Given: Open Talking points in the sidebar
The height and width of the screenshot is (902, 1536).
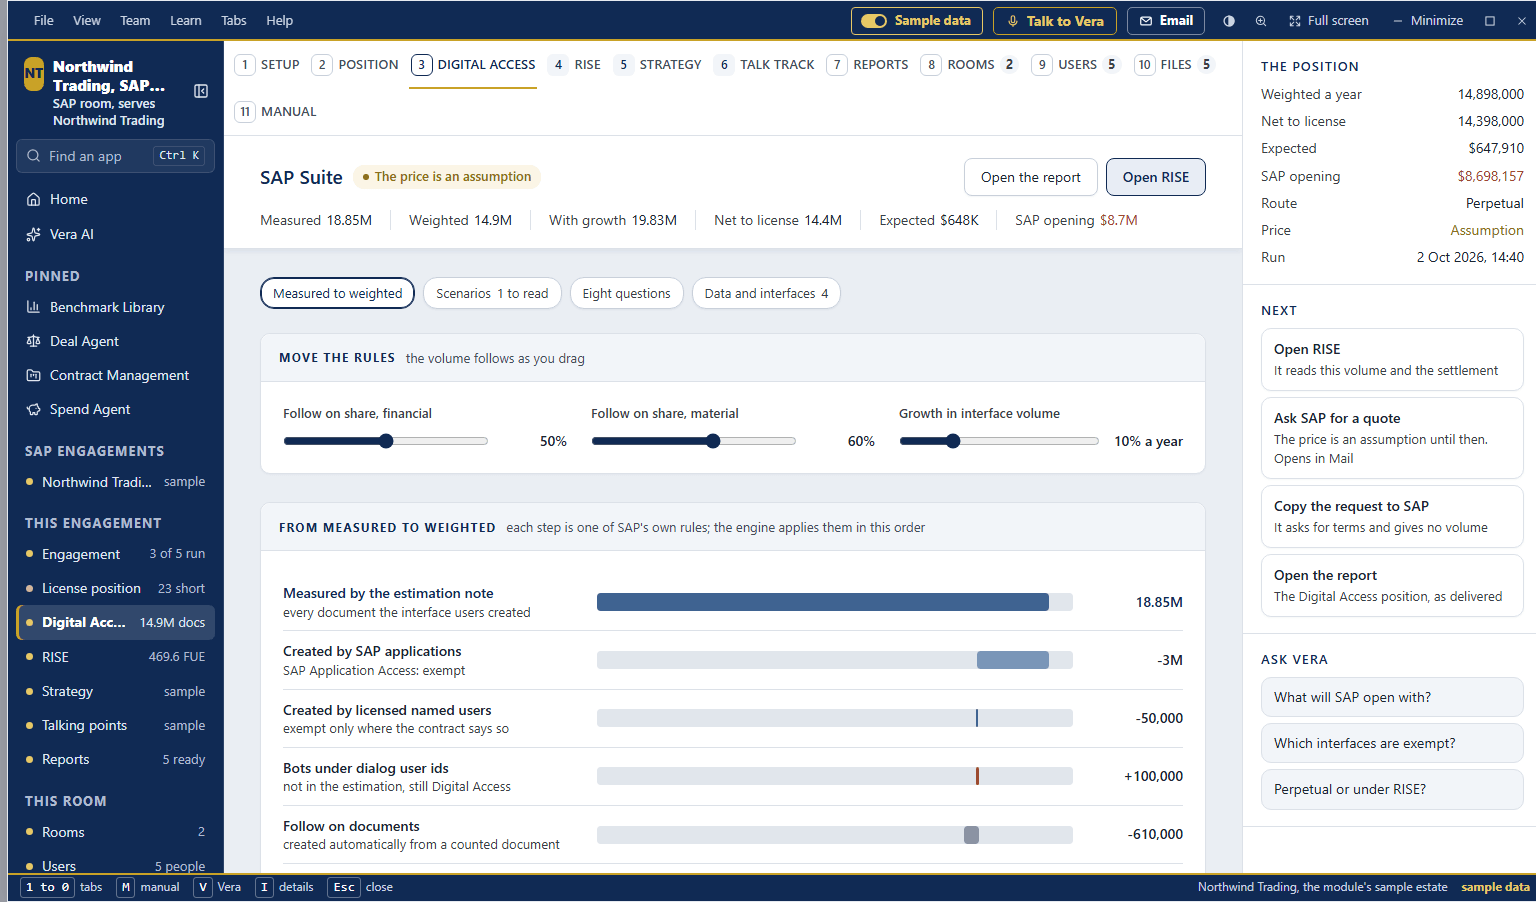Looking at the screenshot, I should 115,725.
